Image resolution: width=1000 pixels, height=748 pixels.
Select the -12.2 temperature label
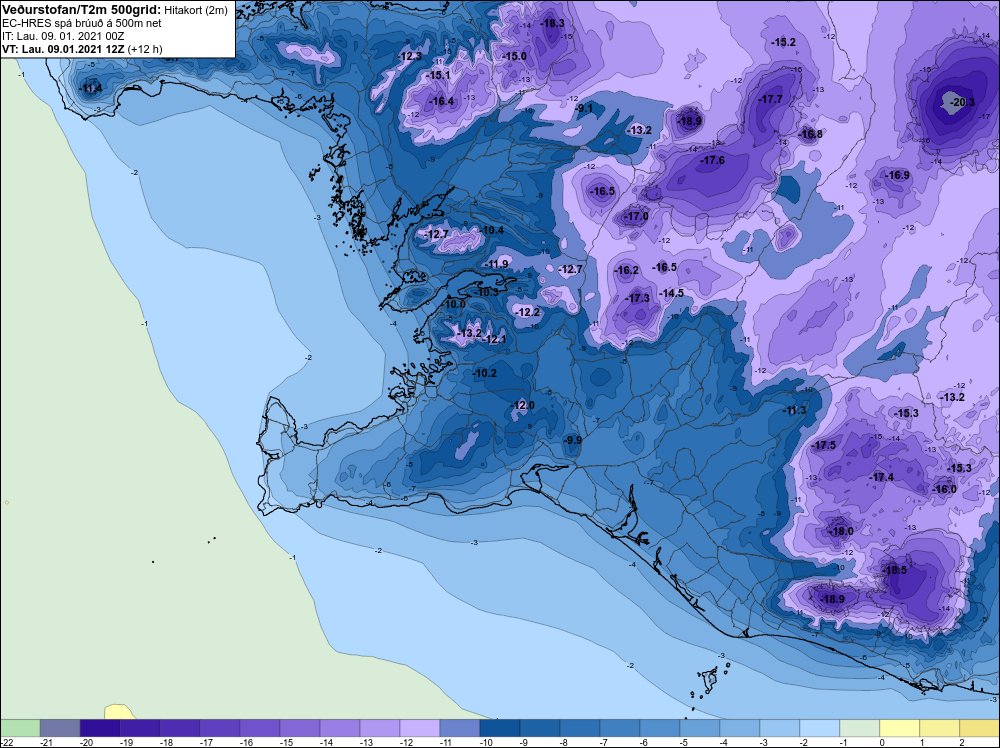click(x=528, y=312)
